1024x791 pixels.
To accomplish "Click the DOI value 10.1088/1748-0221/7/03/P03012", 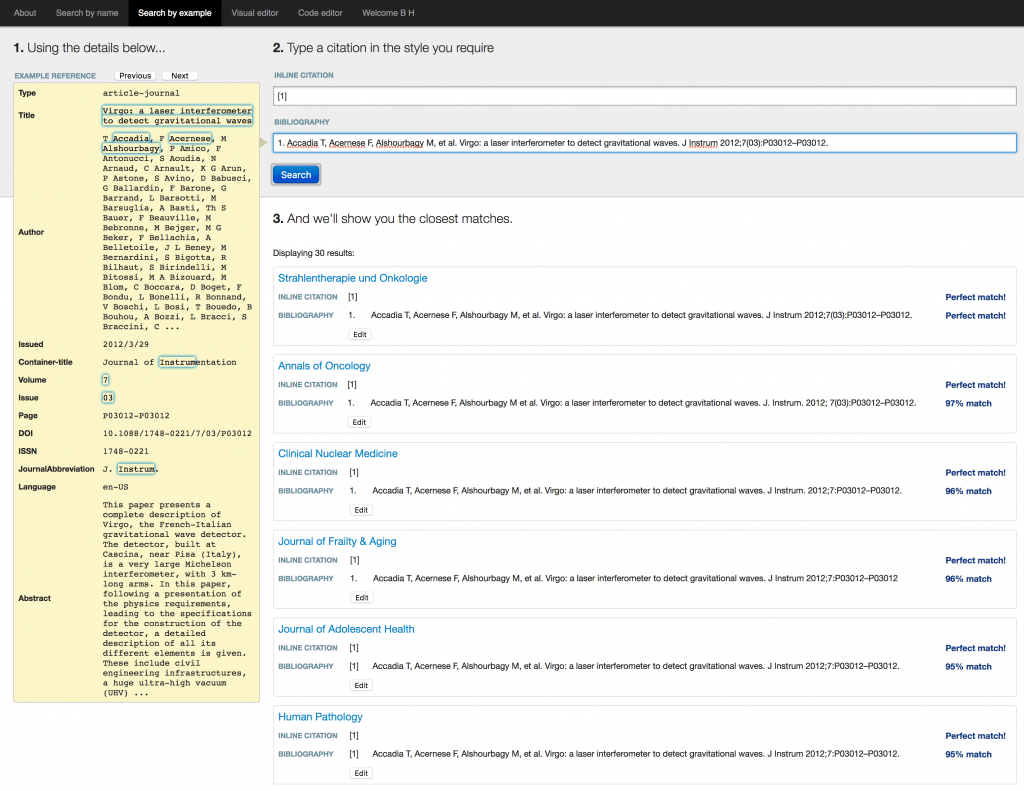I will point(177,433).
